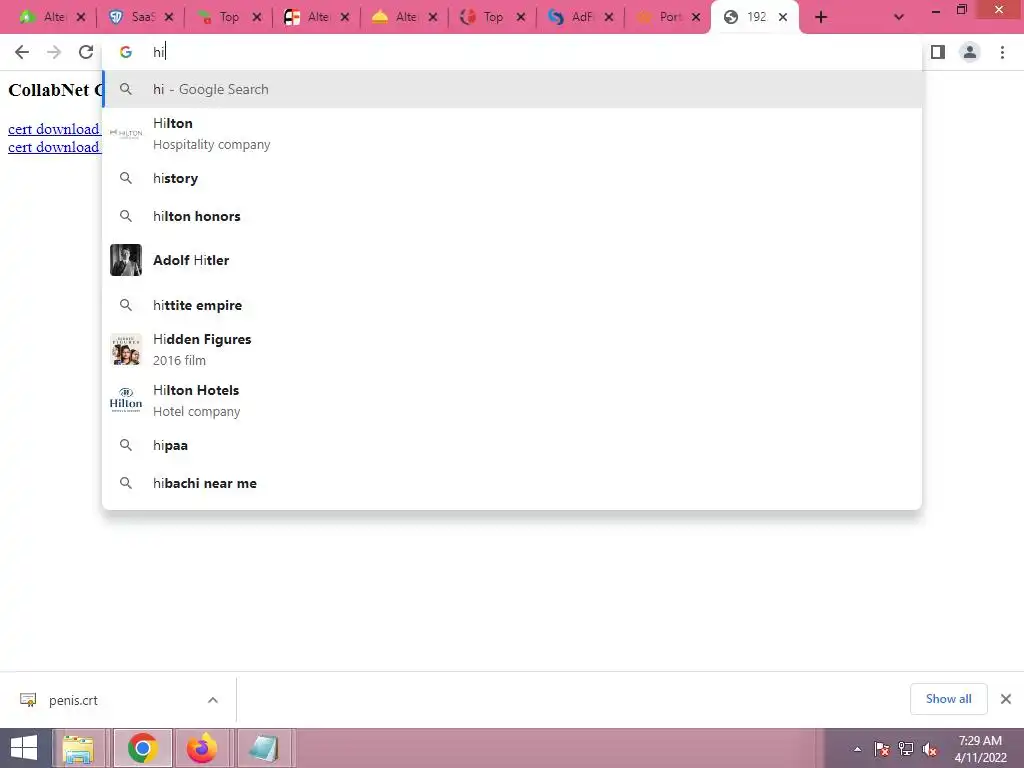Click the second 'cert download' link
The image size is (1024, 768).
coord(54,147)
